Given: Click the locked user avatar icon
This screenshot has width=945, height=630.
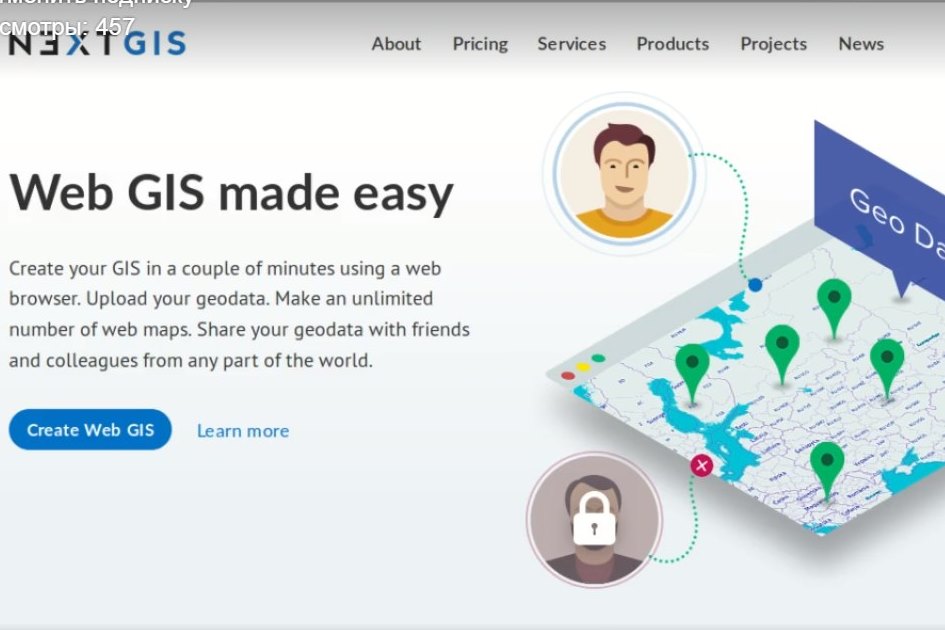Looking at the screenshot, I should (595, 519).
